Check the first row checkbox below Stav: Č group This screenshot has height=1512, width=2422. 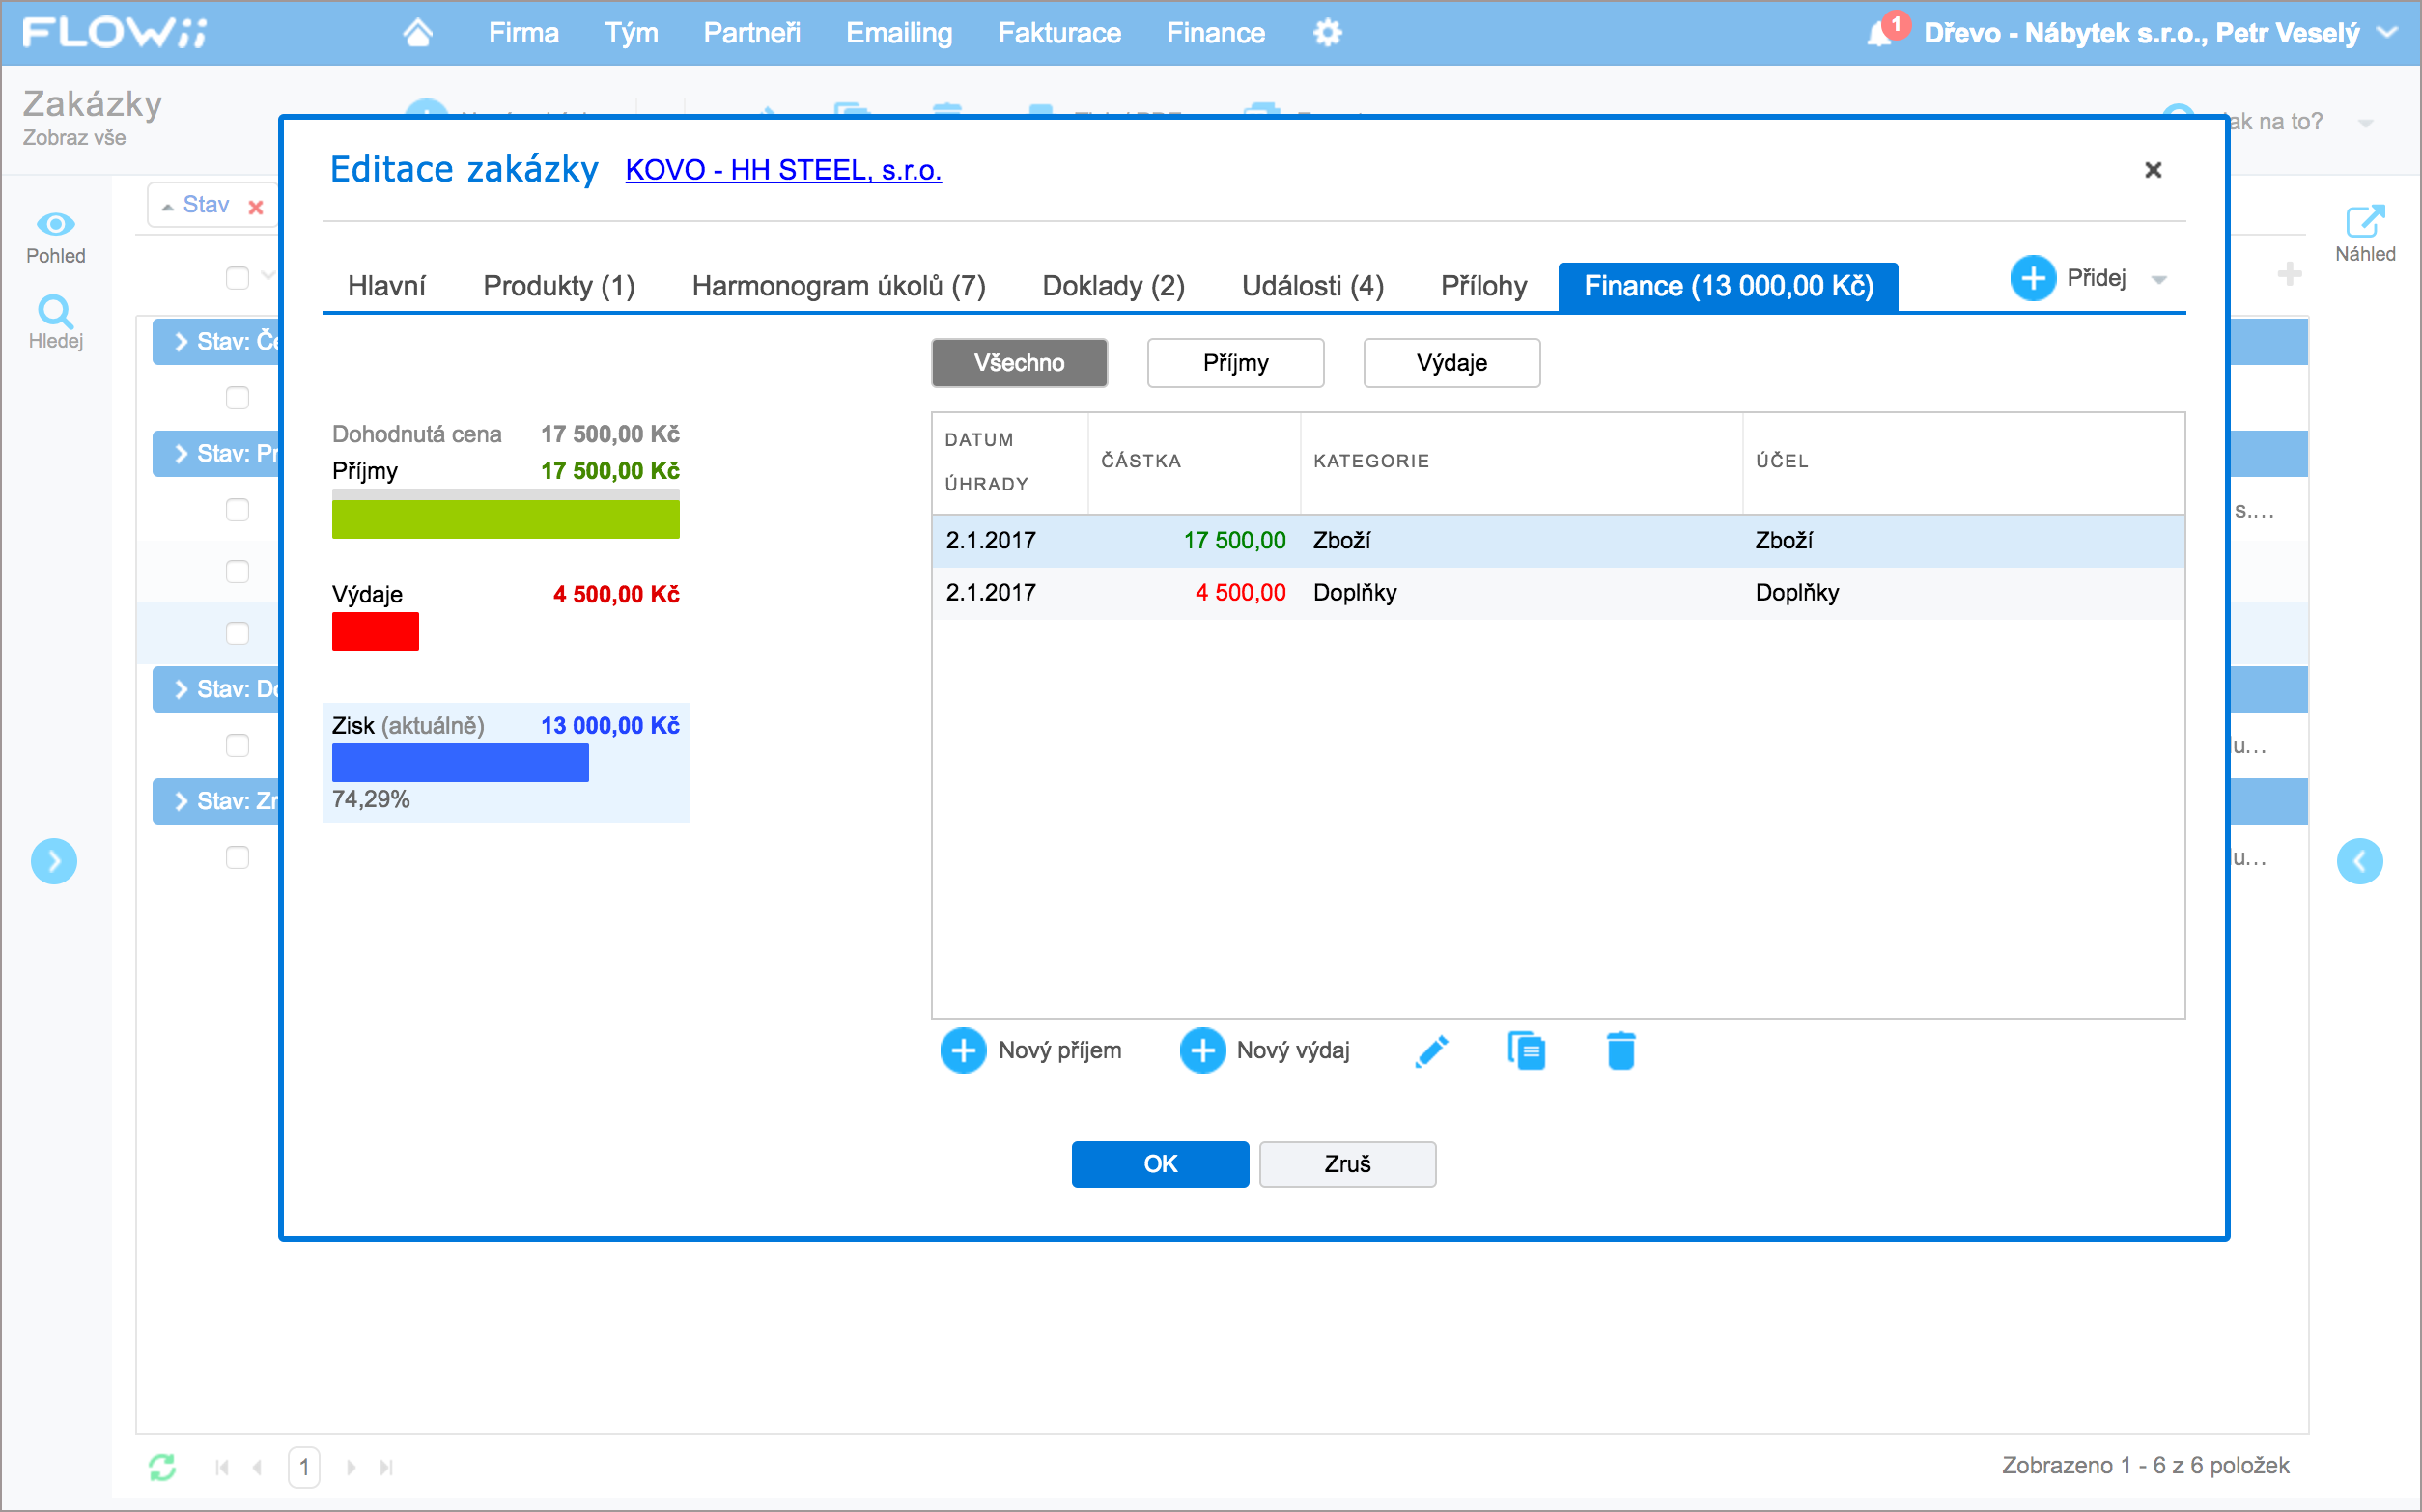coord(237,398)
